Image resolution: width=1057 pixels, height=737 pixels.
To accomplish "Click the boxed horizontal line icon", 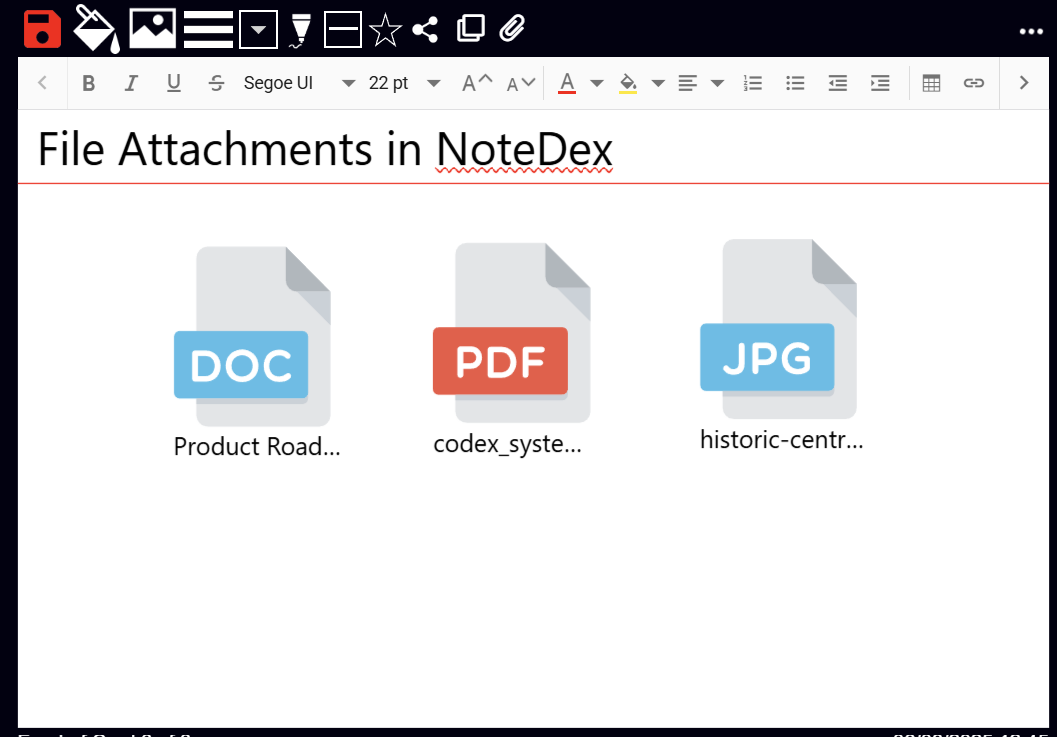I will 342,29.
